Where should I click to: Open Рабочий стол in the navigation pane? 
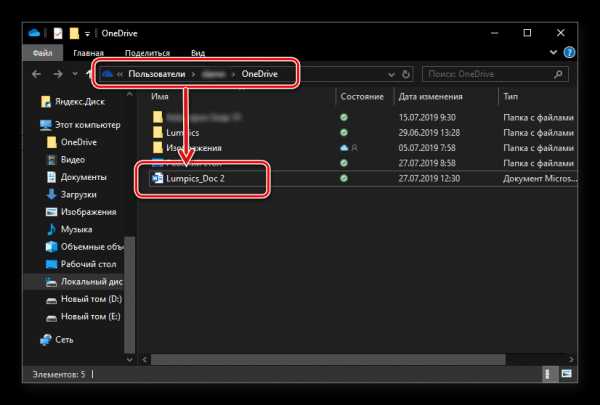(88, 264)
